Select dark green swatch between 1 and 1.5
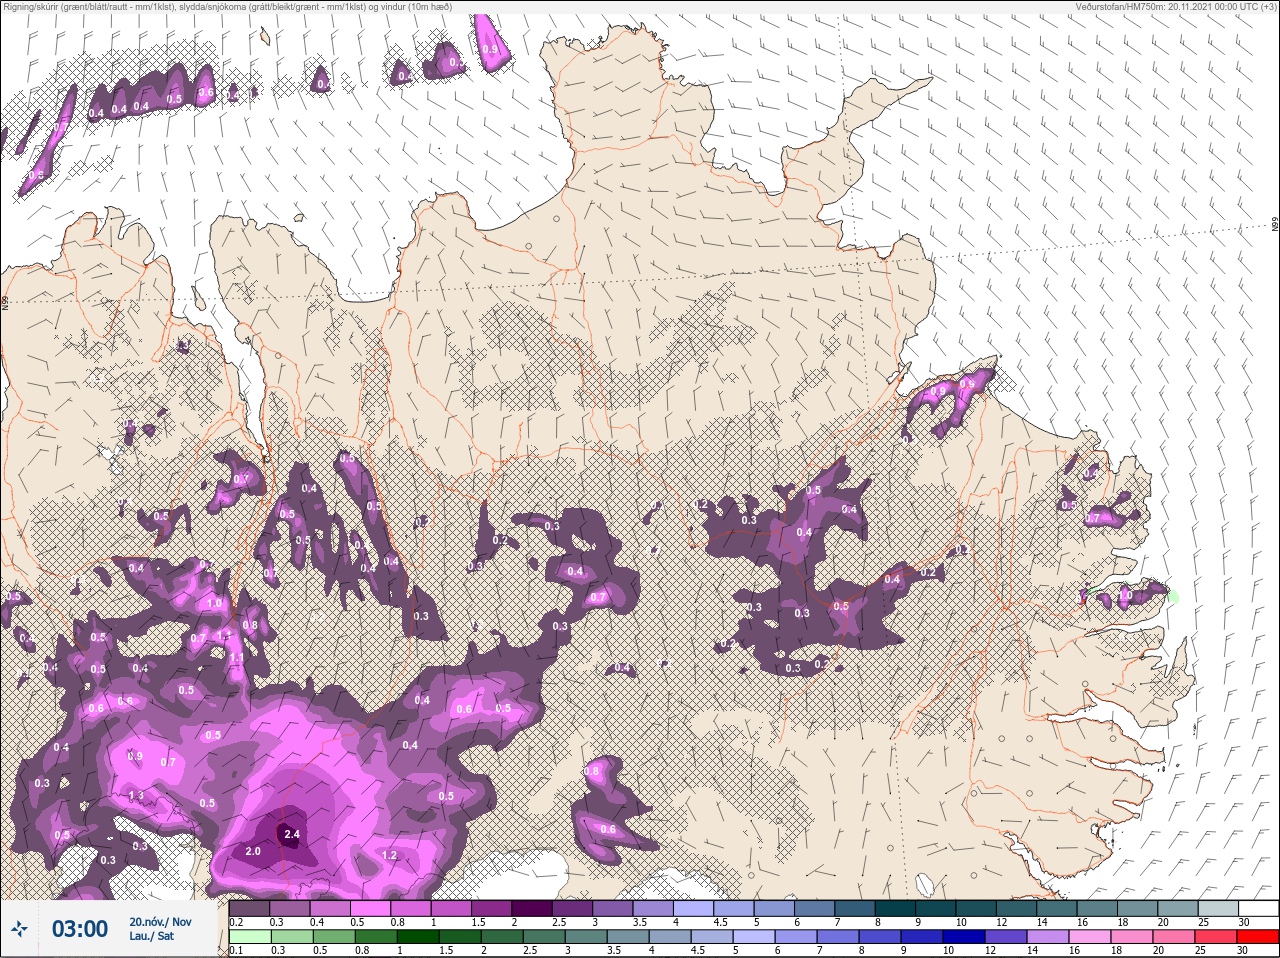The width and height of the screenshot is (1280, 958). pyautogui.click(x=418, y=936)
